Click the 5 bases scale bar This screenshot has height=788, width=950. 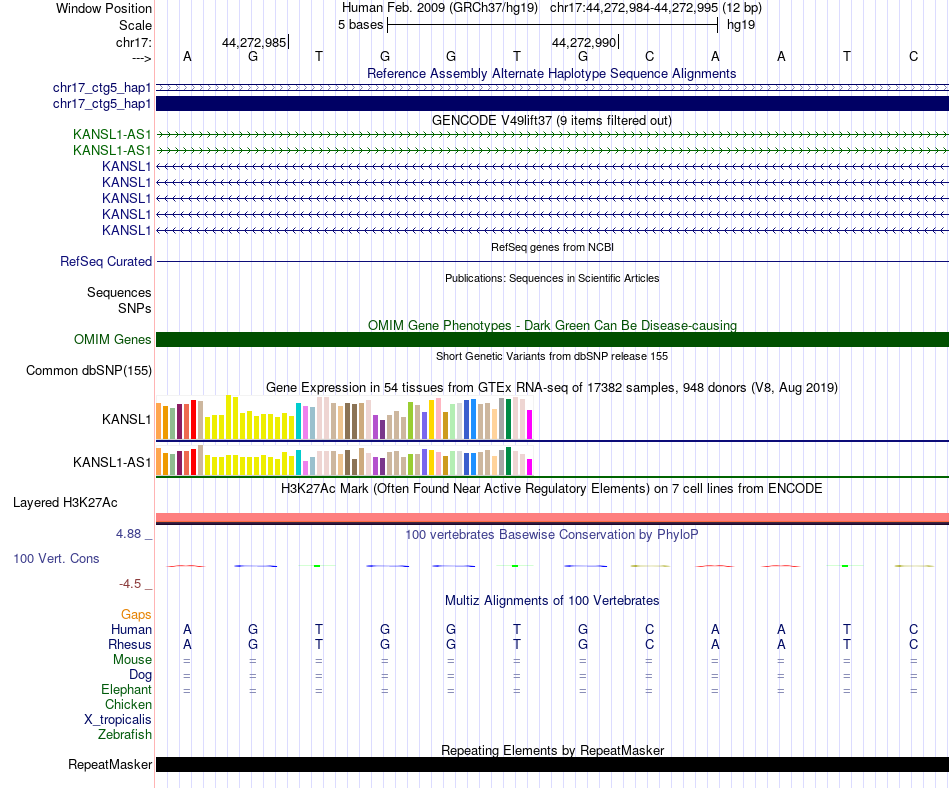pyautogui.click(x=552, y=25)
